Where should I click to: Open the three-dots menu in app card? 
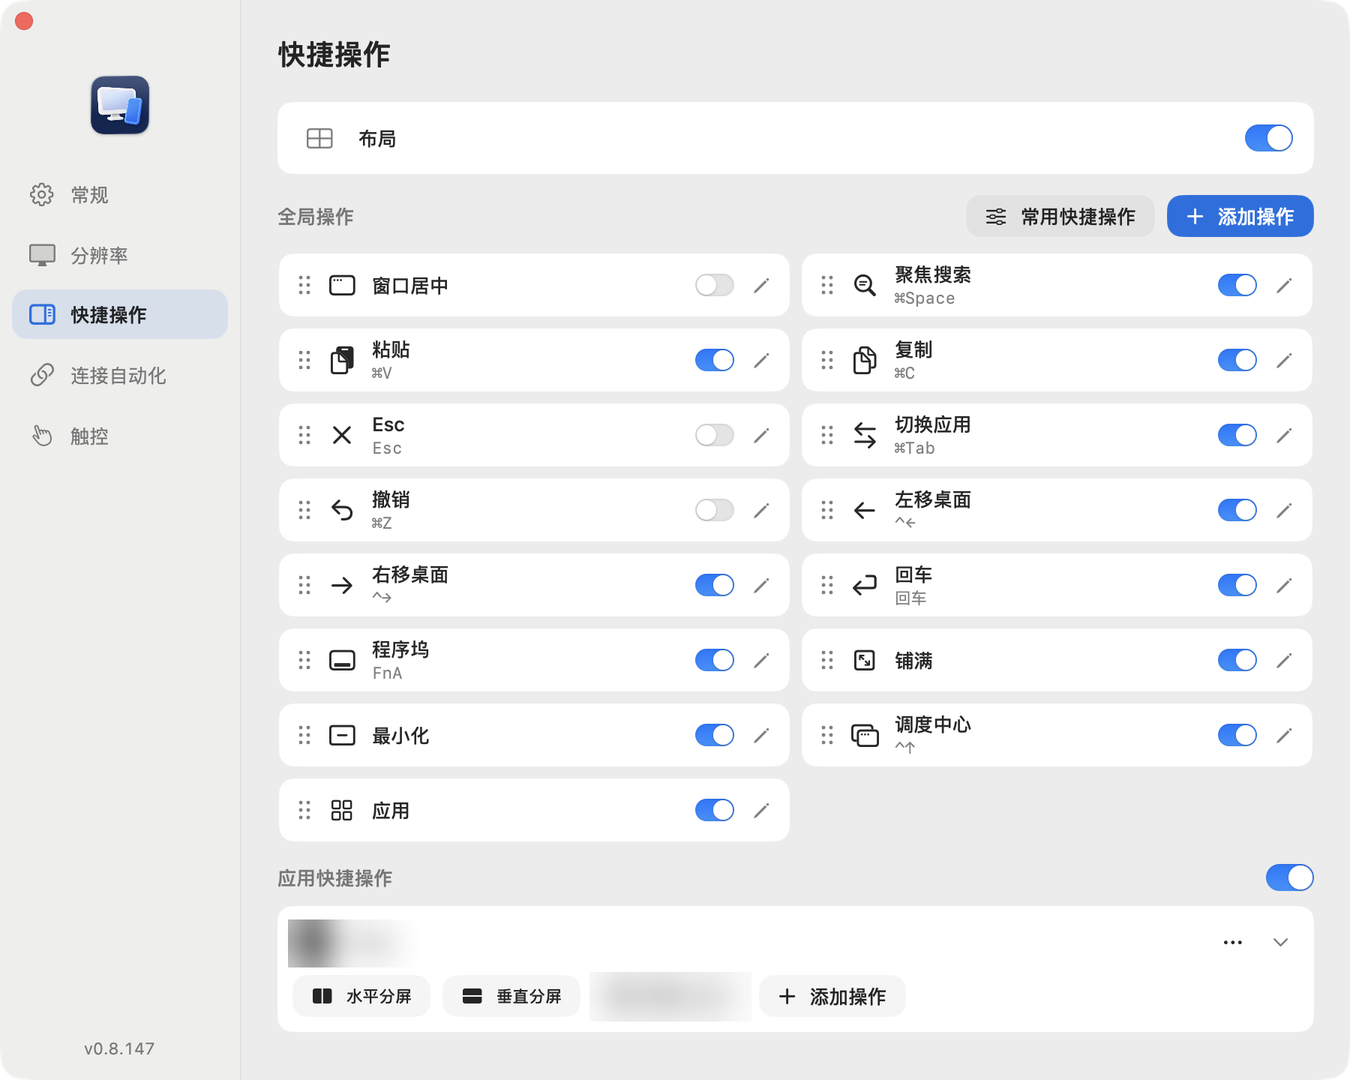[x=1233, y=942]
